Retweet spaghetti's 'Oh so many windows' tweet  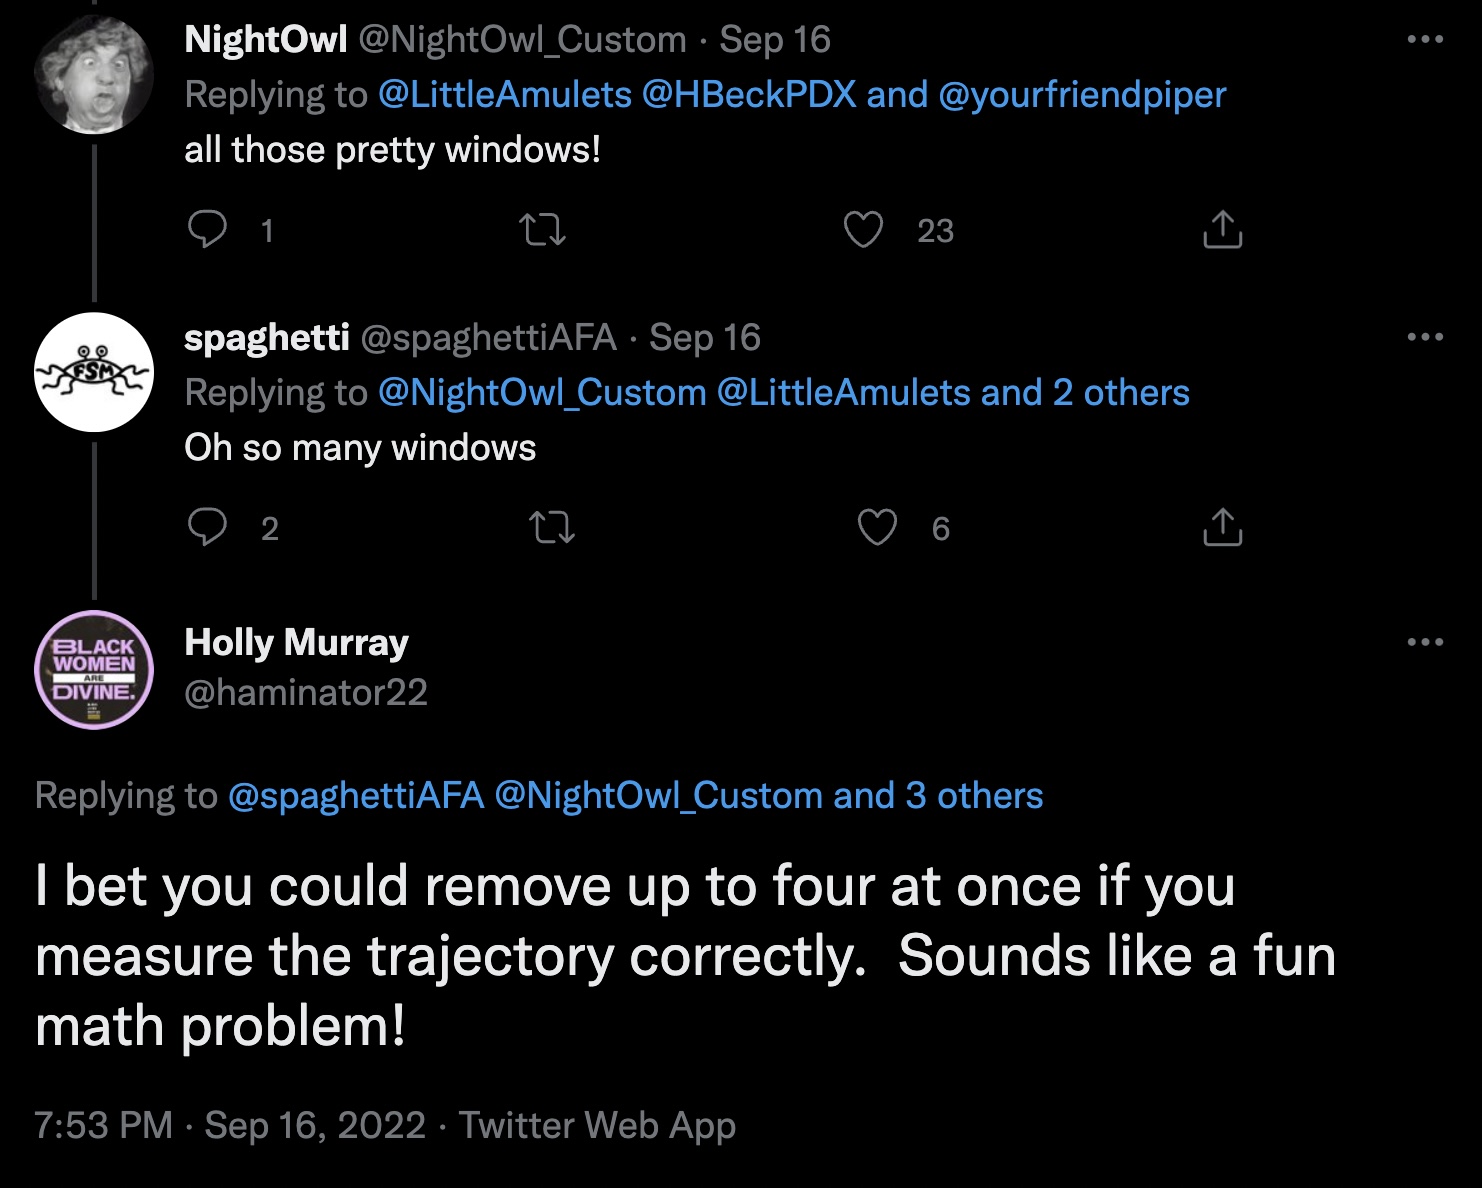pos(551,527)
